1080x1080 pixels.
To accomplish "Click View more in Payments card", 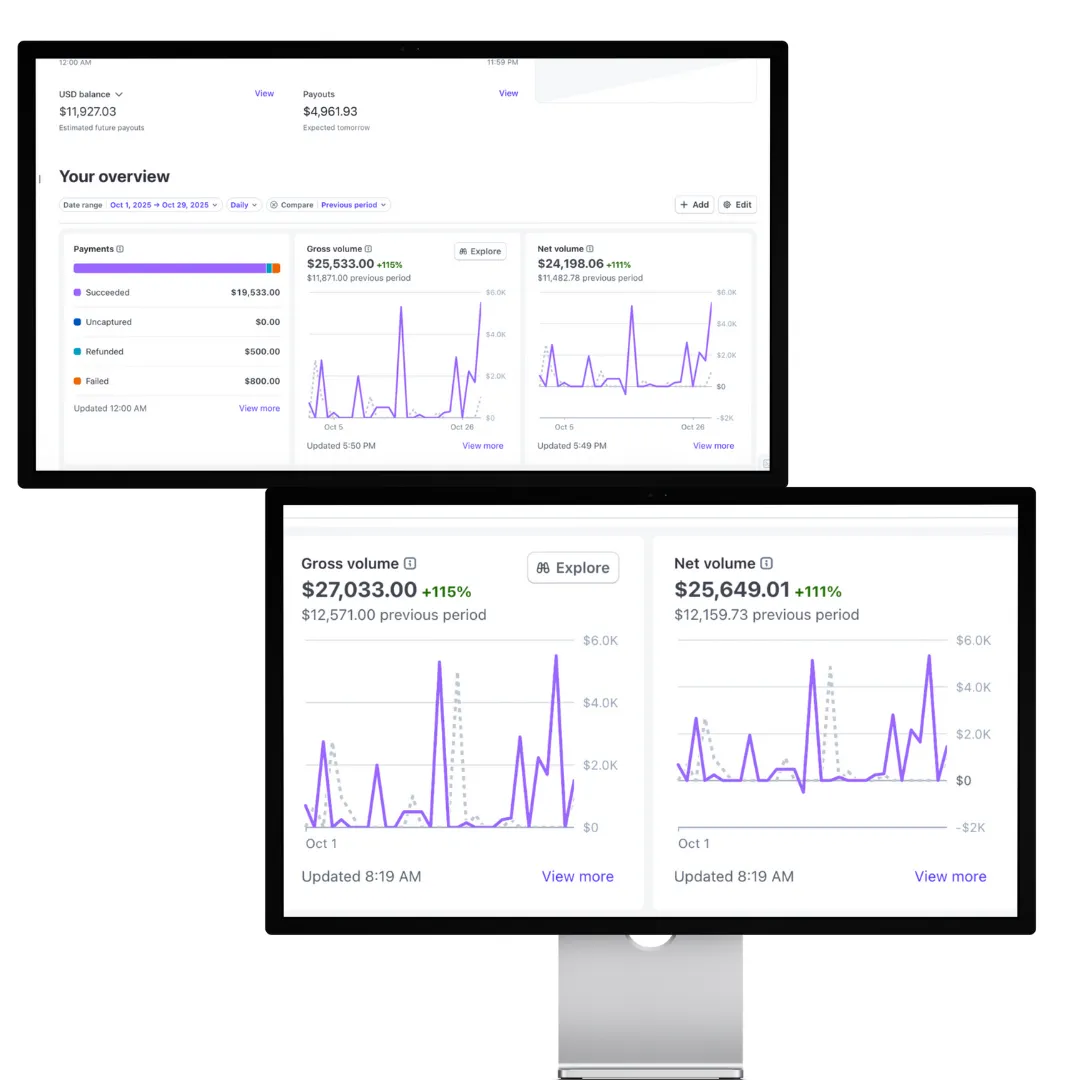I will 259,408.
